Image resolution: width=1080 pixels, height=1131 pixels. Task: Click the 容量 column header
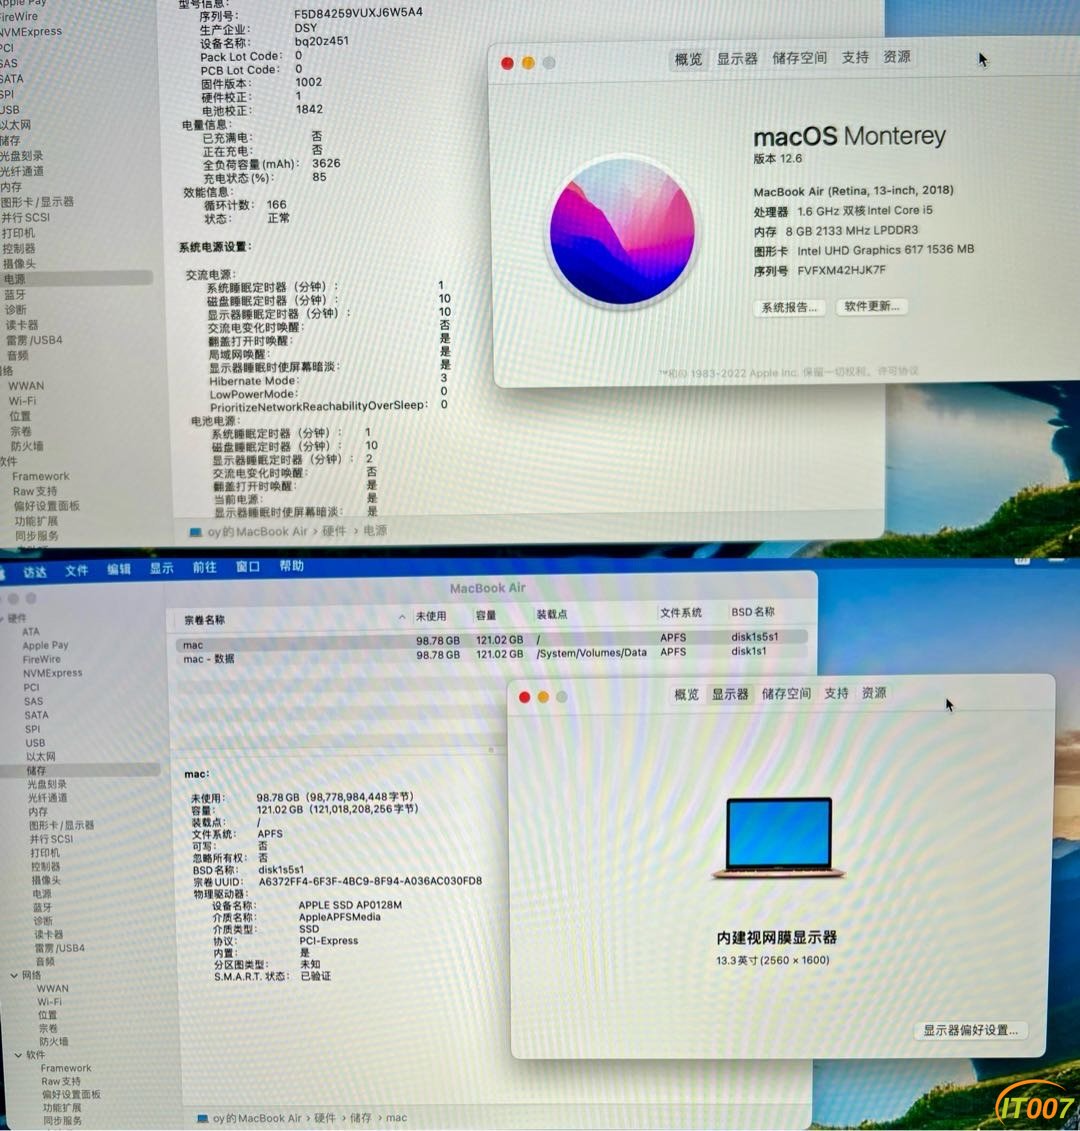(x=486, y=615)
